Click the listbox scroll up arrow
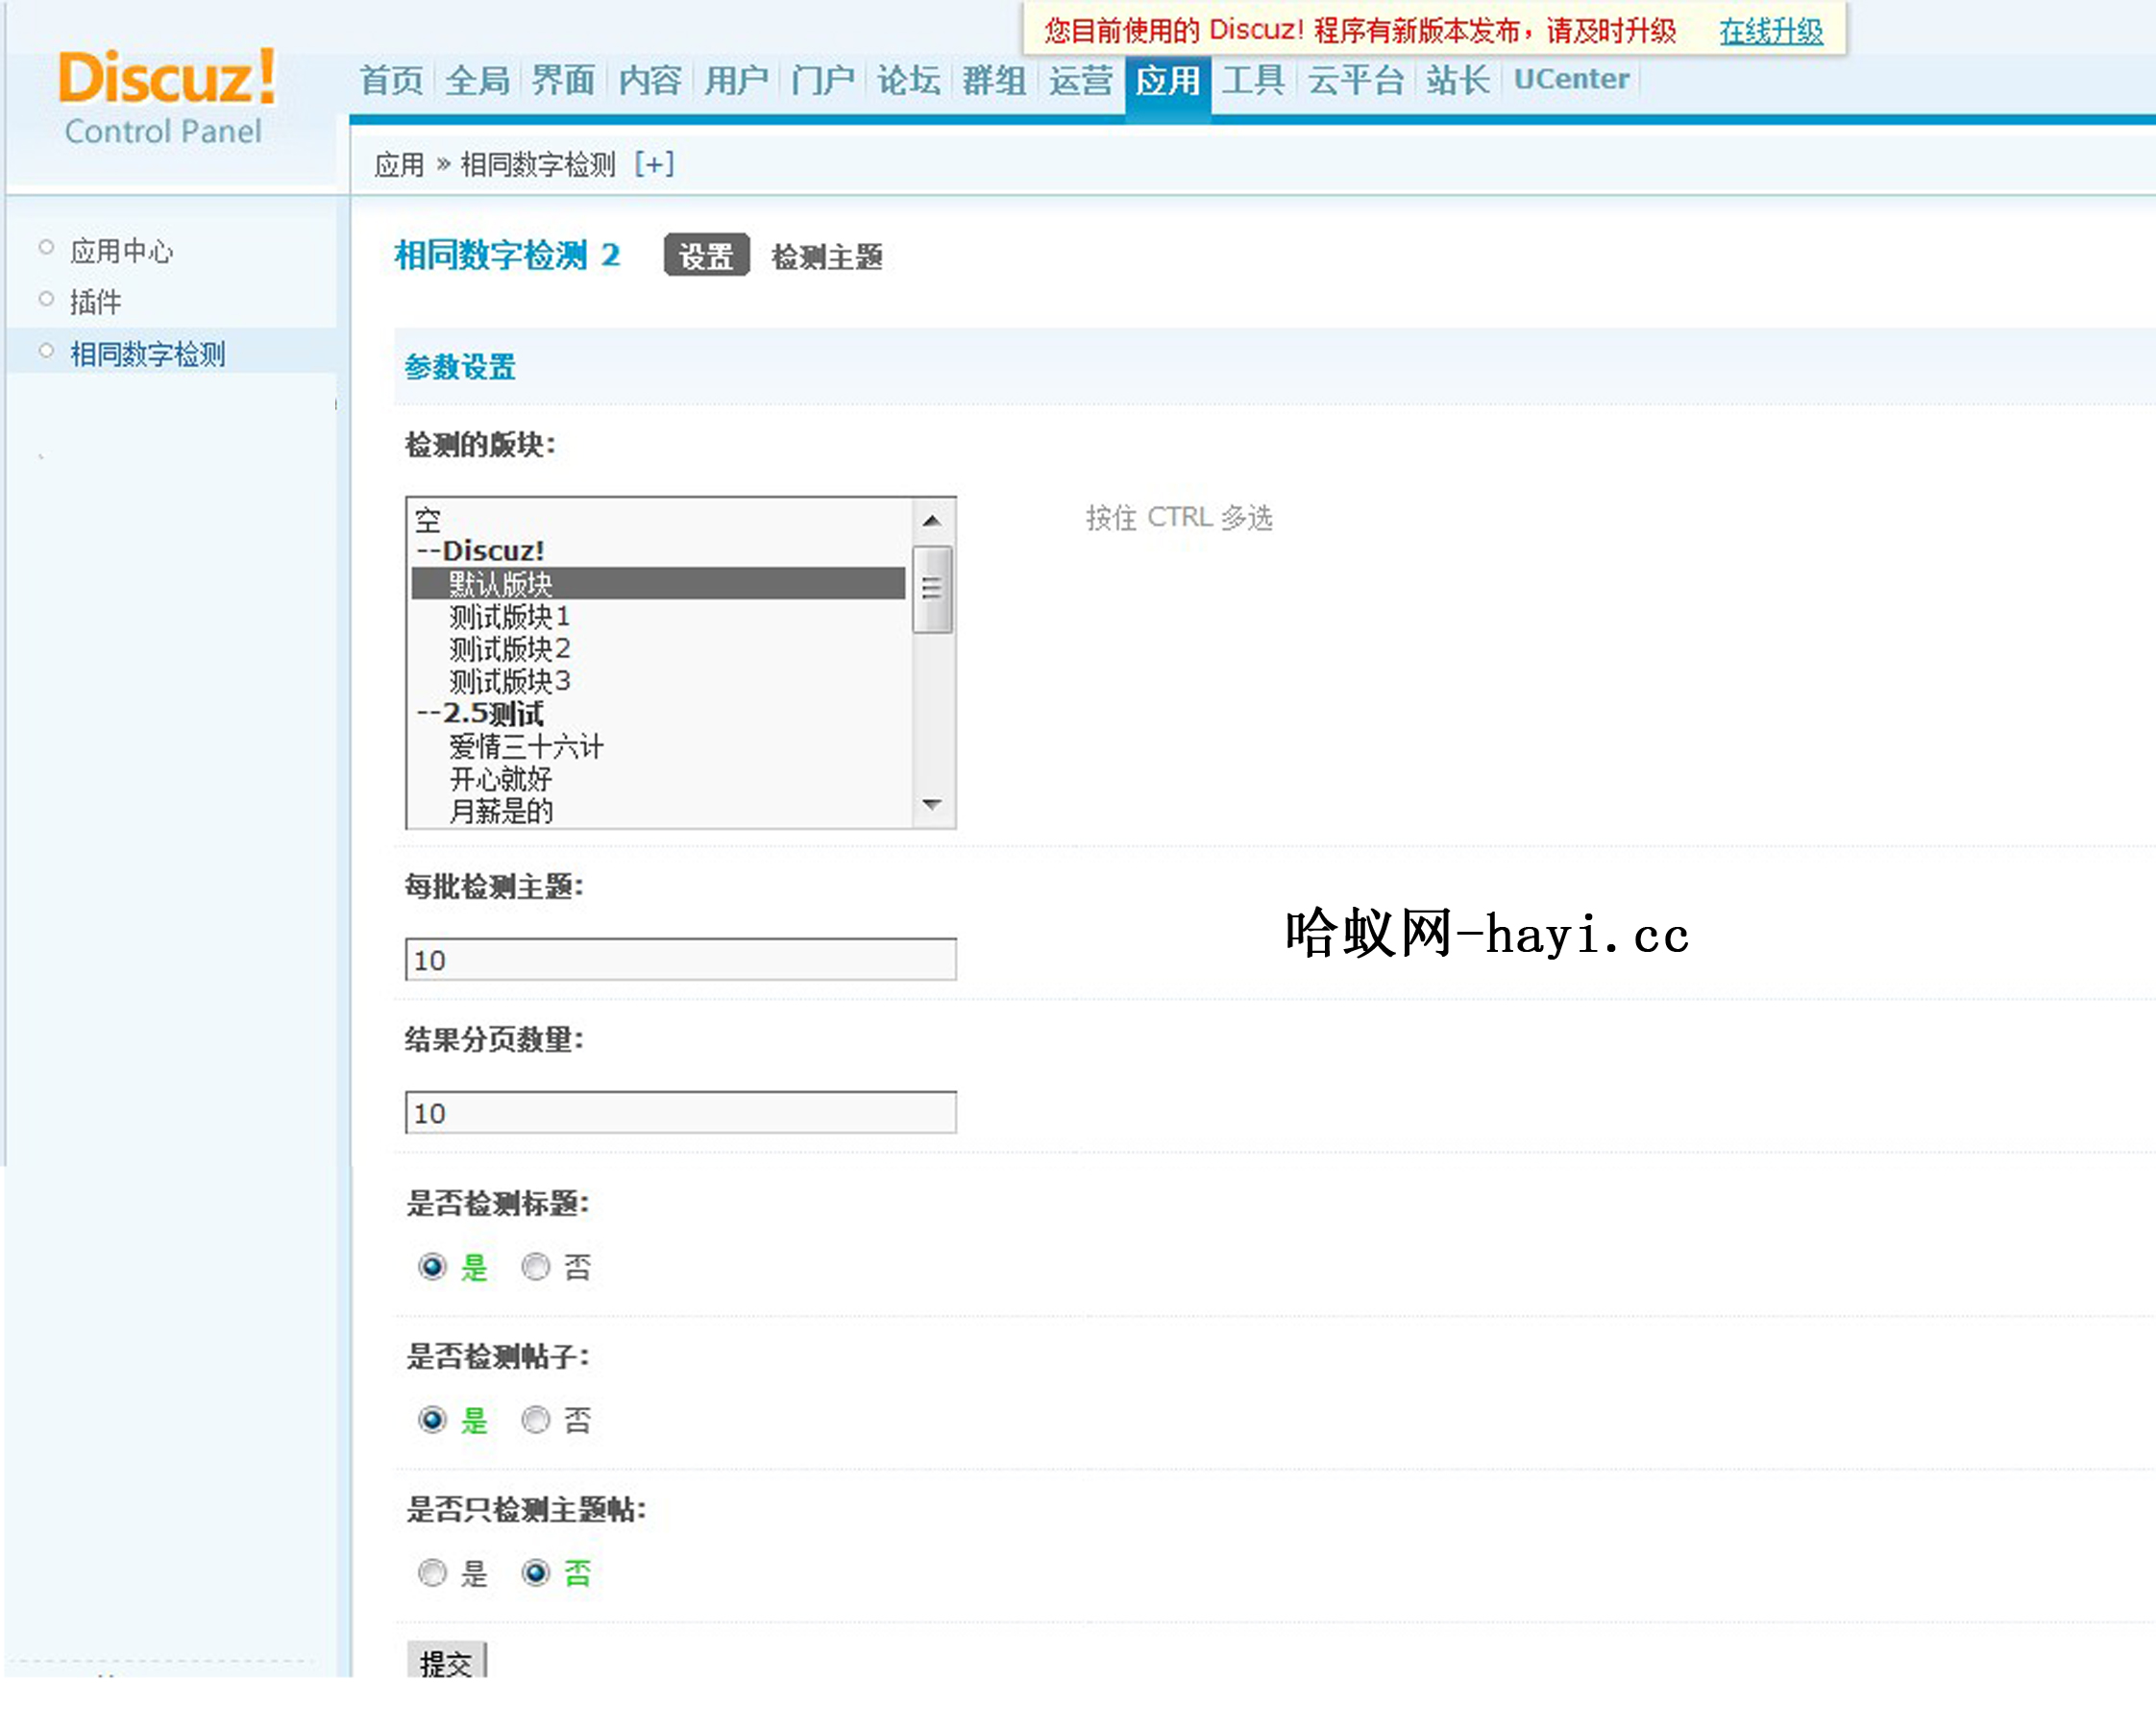 [932, 520]
